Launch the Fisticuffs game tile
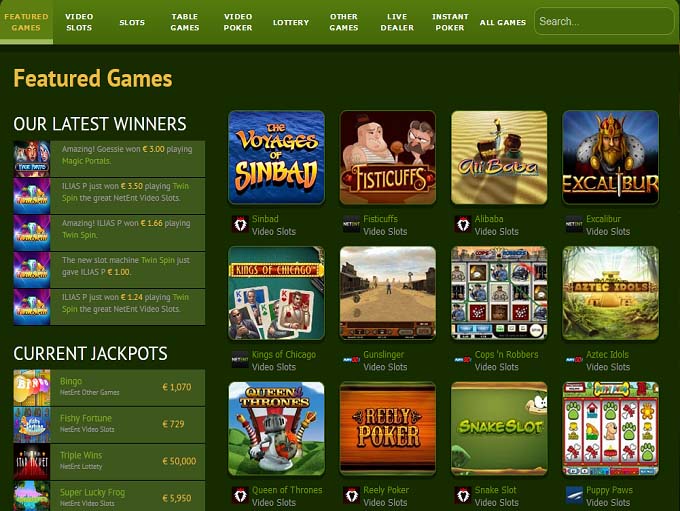Image resolution: width=680 pixels, height=511 pixels. [388, 157]
